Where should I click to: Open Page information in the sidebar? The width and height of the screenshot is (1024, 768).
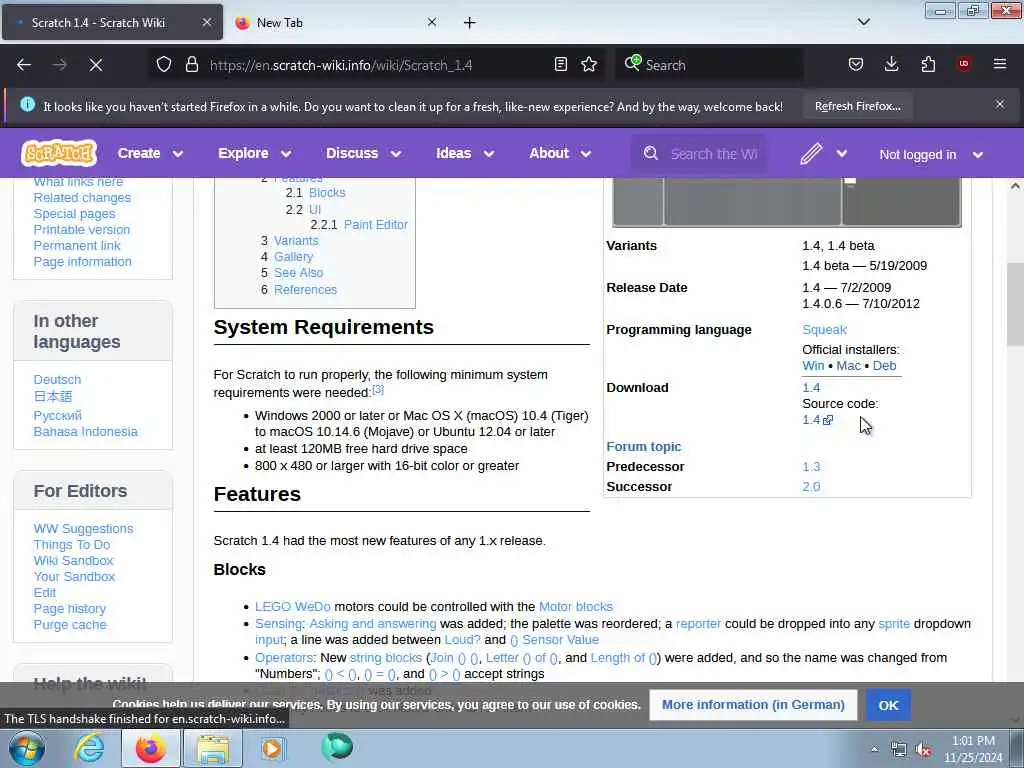(82, 261)
